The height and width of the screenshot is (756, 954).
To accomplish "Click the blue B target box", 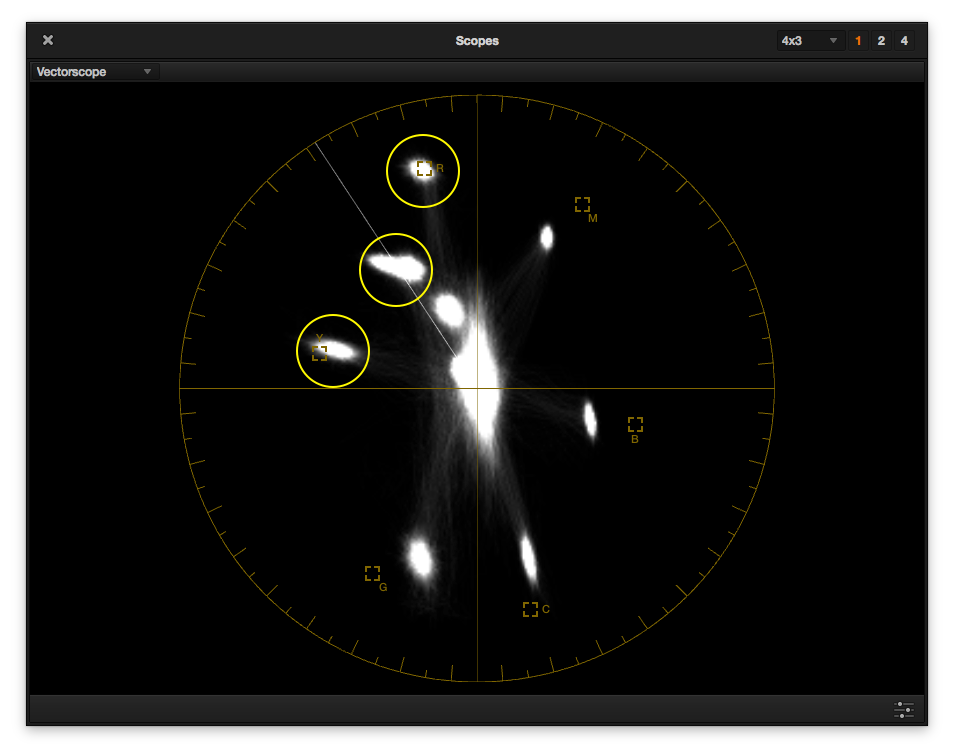I will (x=635, y=424).
